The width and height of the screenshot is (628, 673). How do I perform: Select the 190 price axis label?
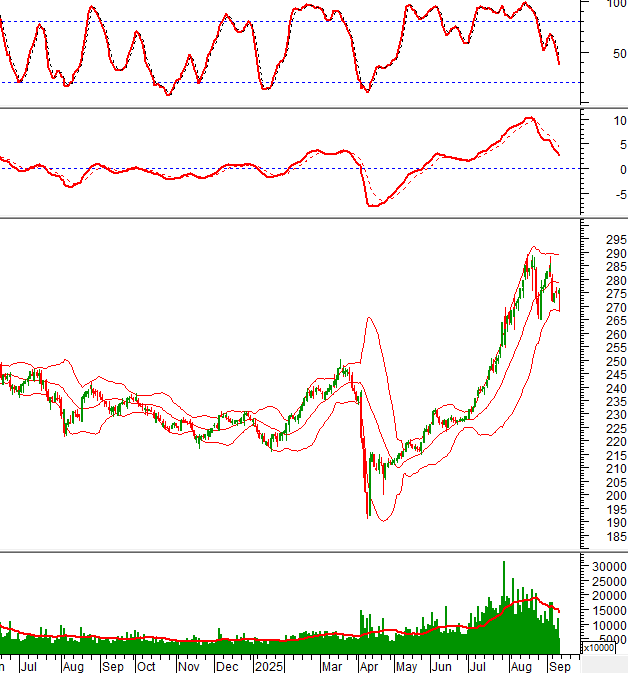616,523
